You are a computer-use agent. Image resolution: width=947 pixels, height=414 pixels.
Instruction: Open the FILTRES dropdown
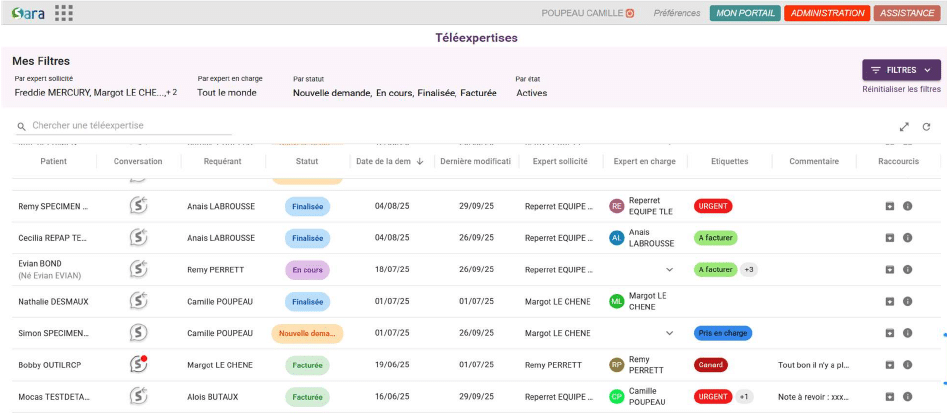coord(901,70)
